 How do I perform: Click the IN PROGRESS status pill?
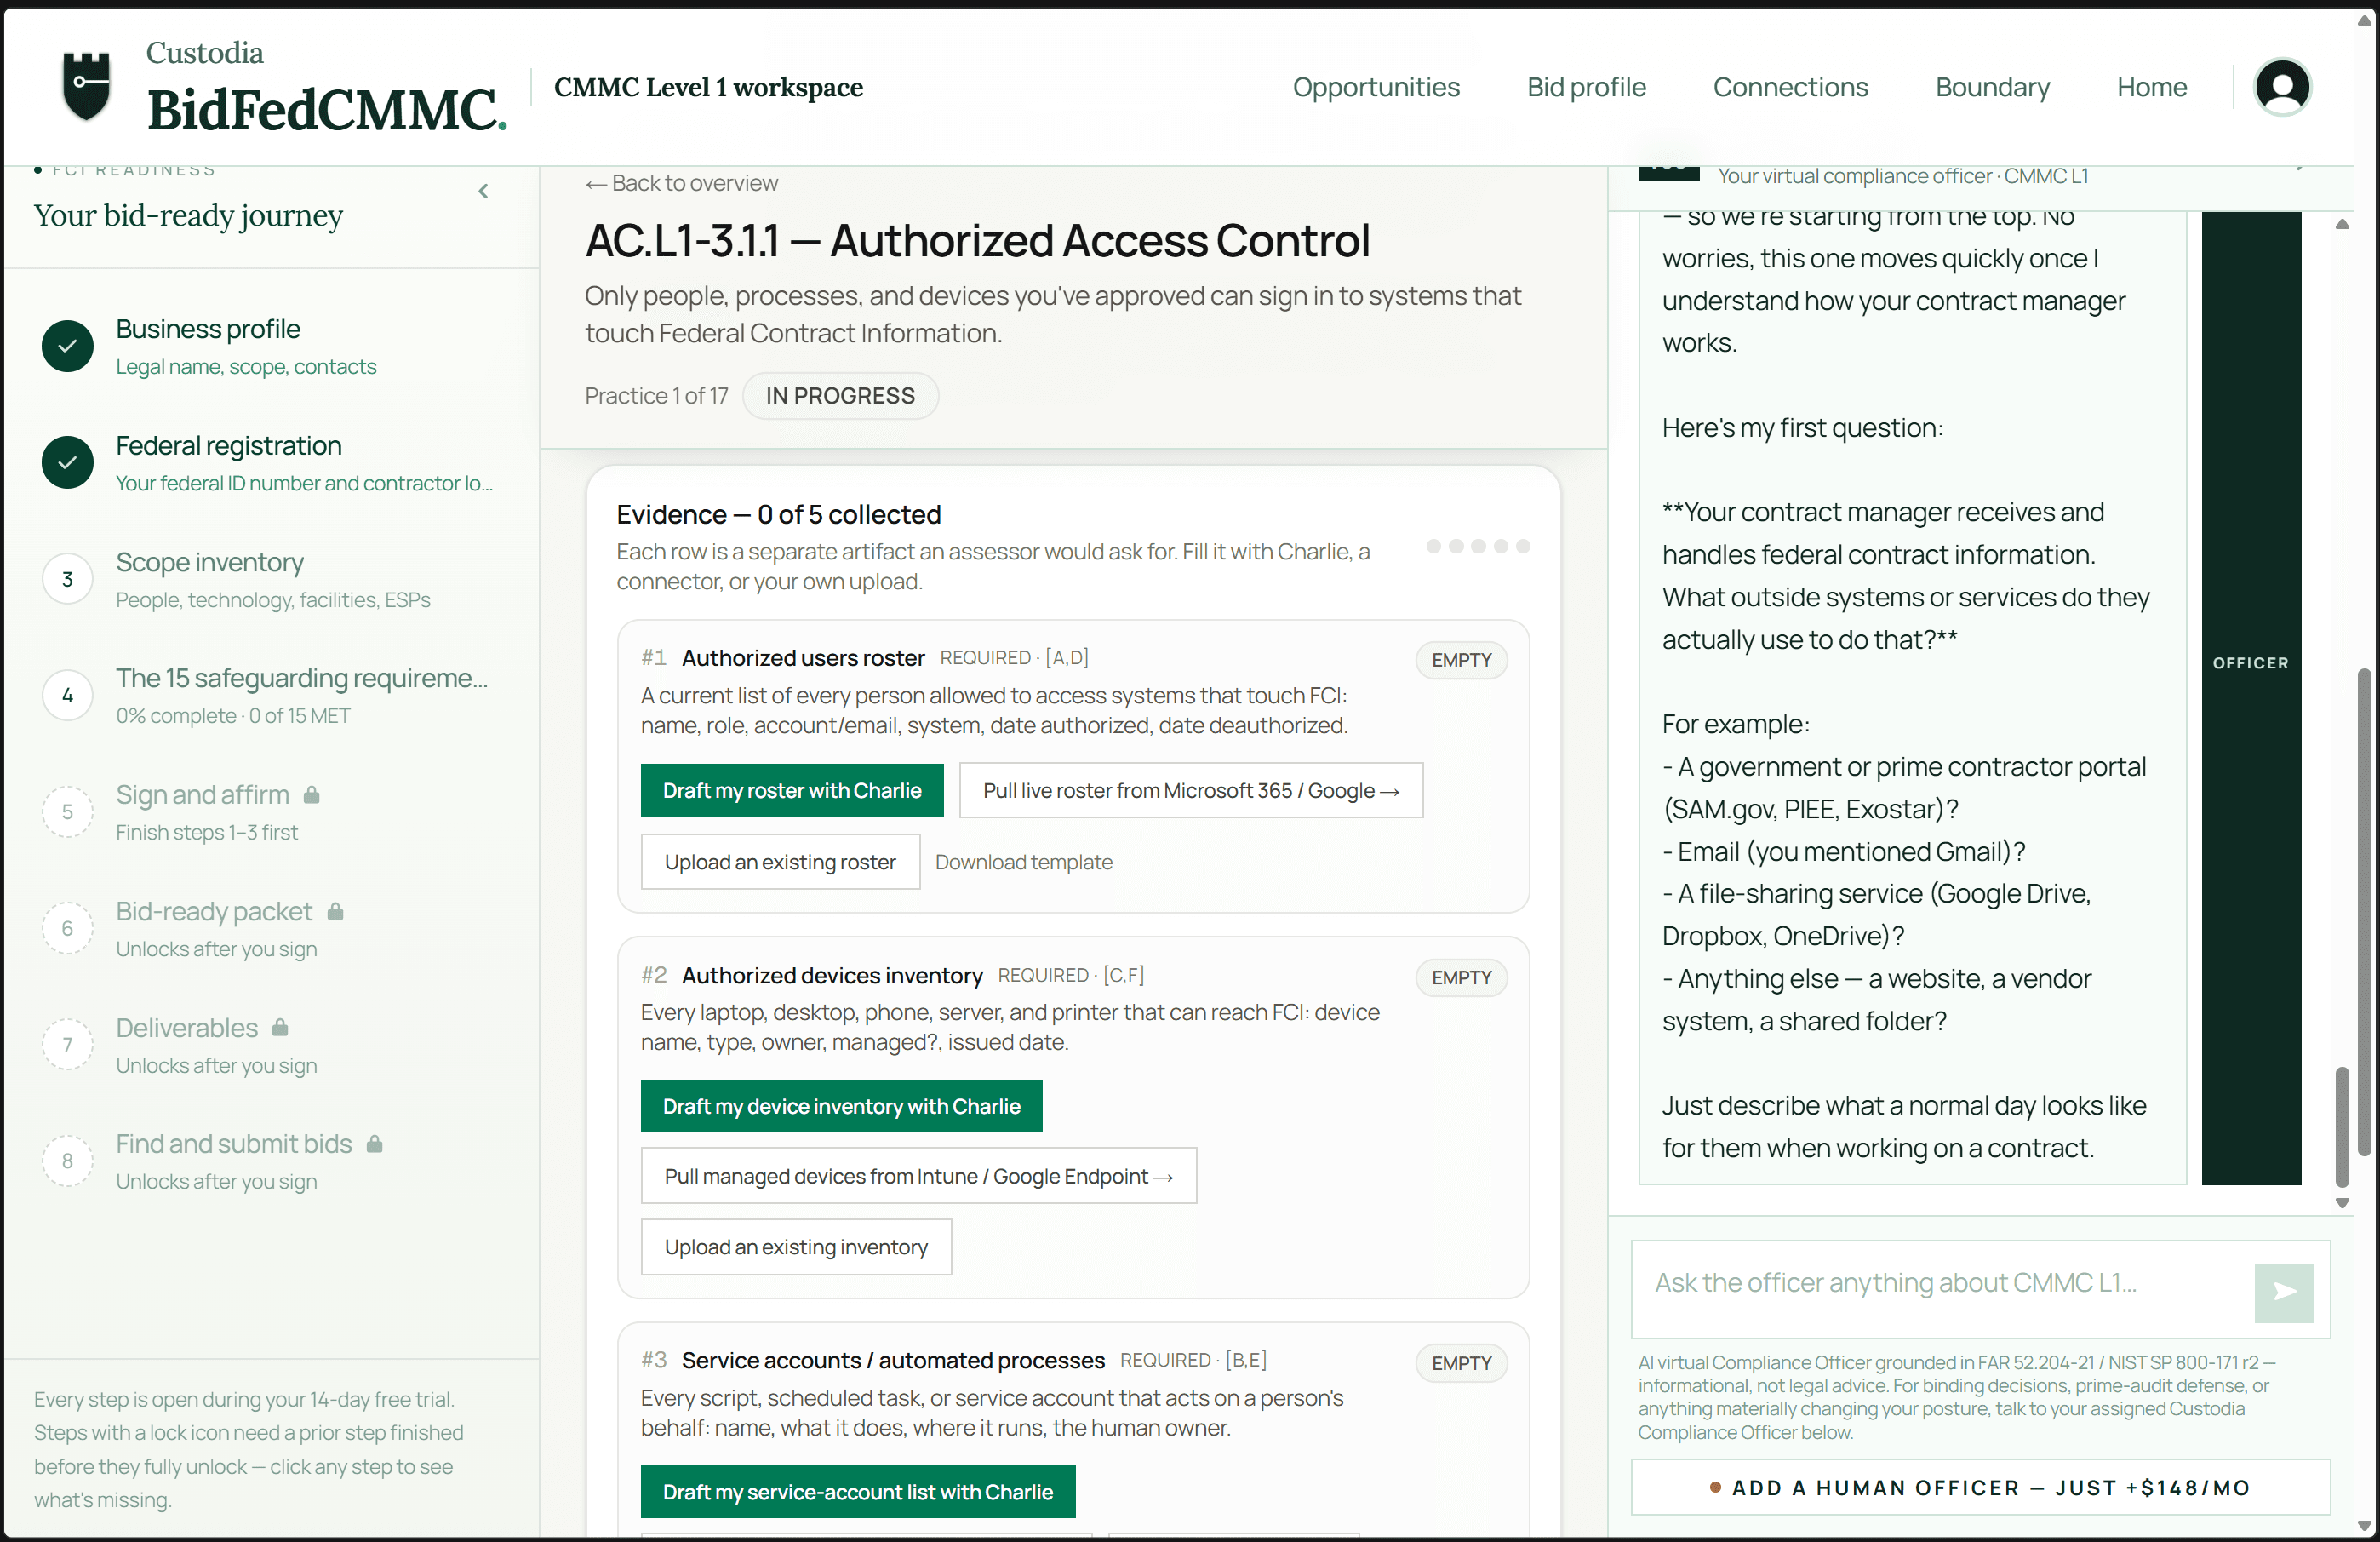click(x=840, y=396)
